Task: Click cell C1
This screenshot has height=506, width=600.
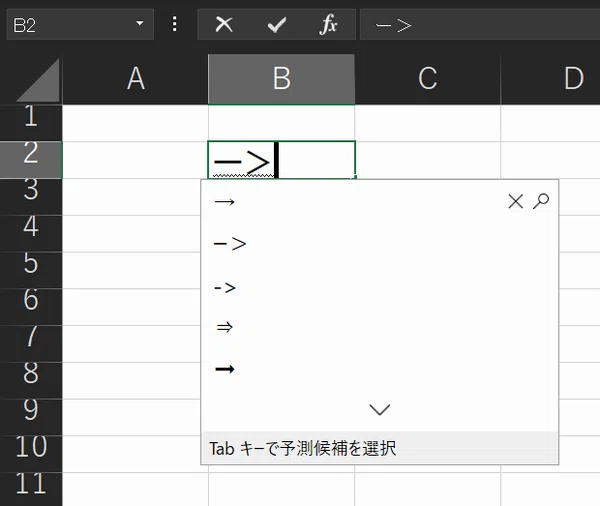Action: 427,123
